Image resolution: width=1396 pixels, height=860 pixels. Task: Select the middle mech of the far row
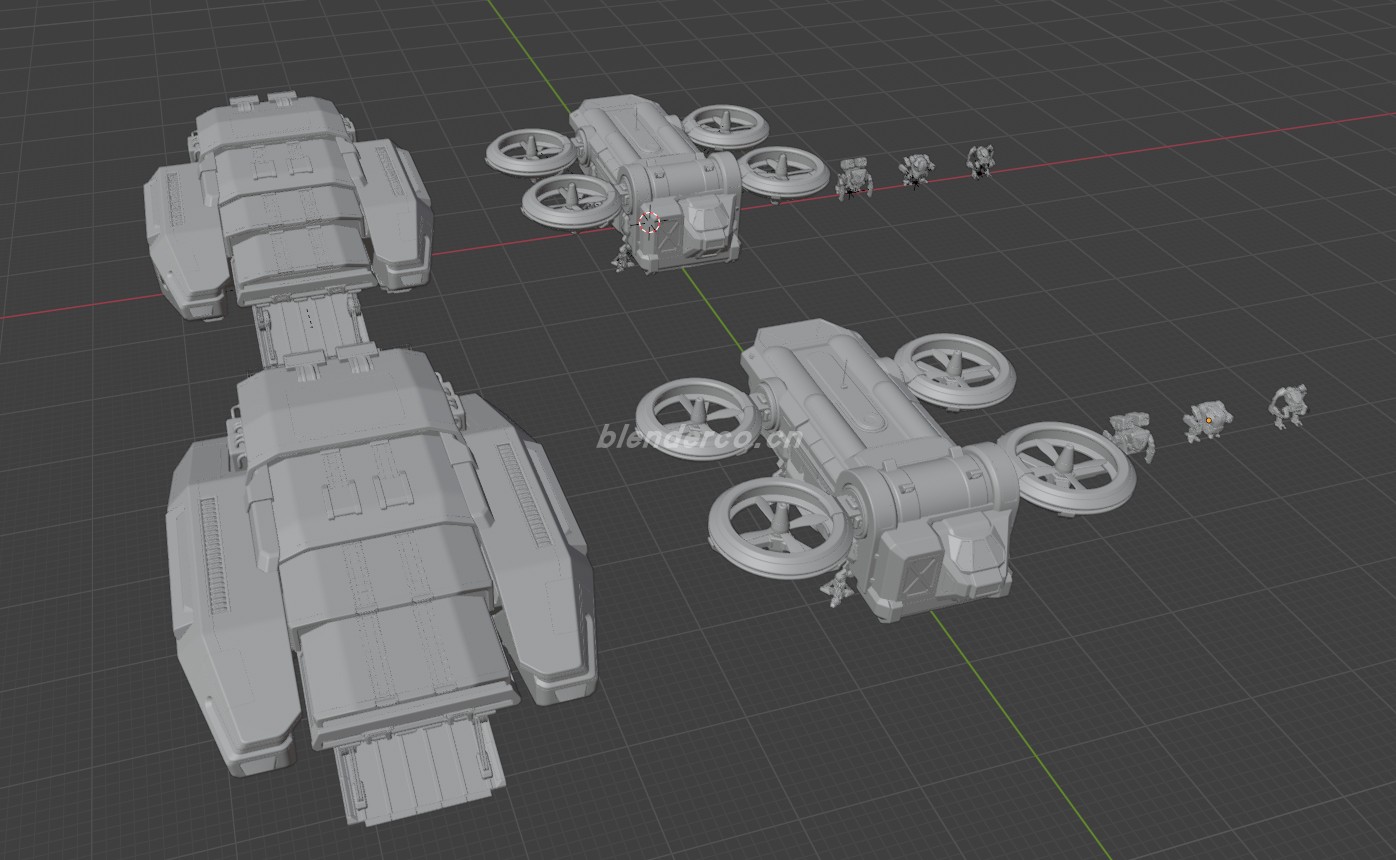(x=915, y=170)
